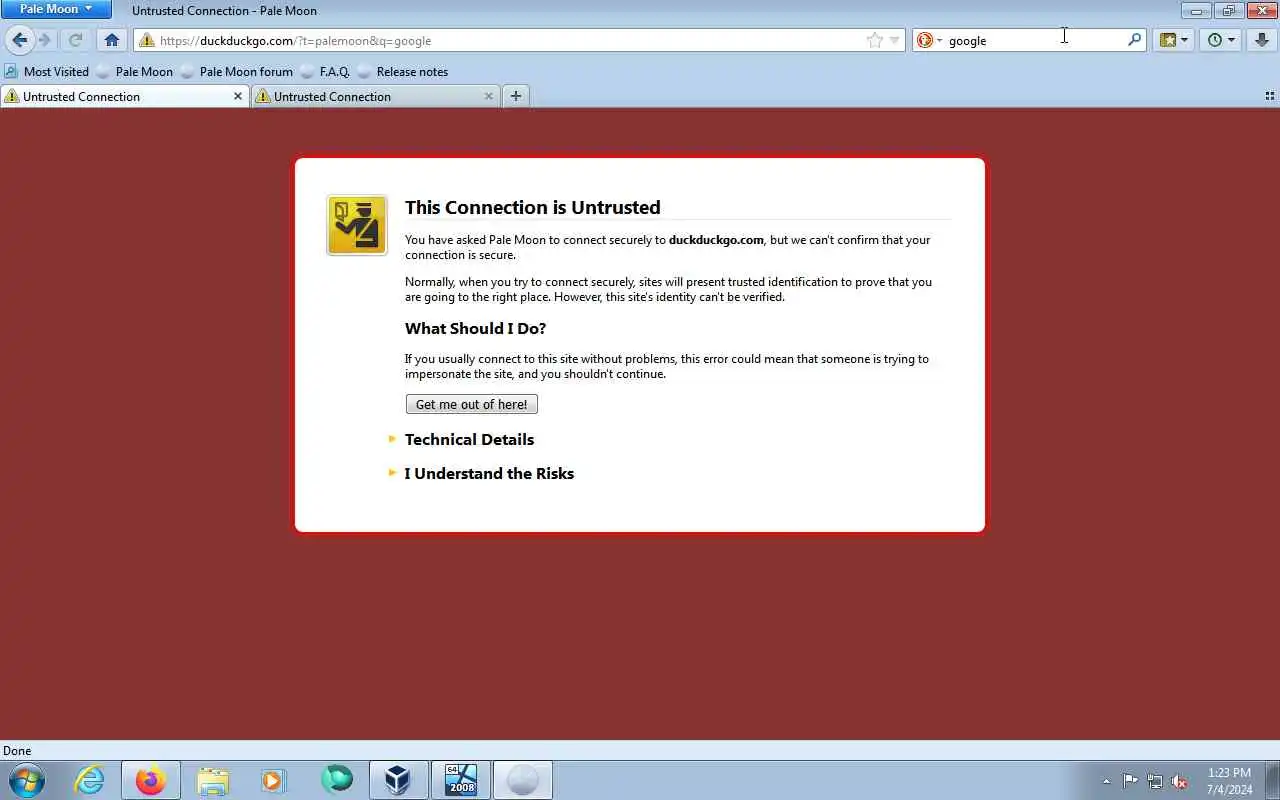Click the Get me out of here! button
Screen dimensions: 1280x800
pos(472,404)
